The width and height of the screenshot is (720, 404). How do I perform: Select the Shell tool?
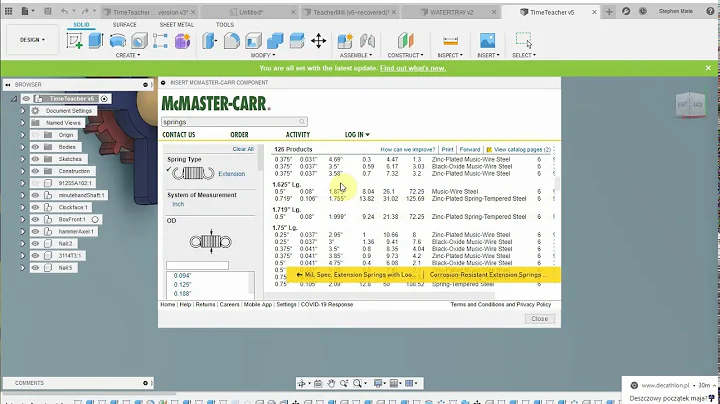coord(253,41)
